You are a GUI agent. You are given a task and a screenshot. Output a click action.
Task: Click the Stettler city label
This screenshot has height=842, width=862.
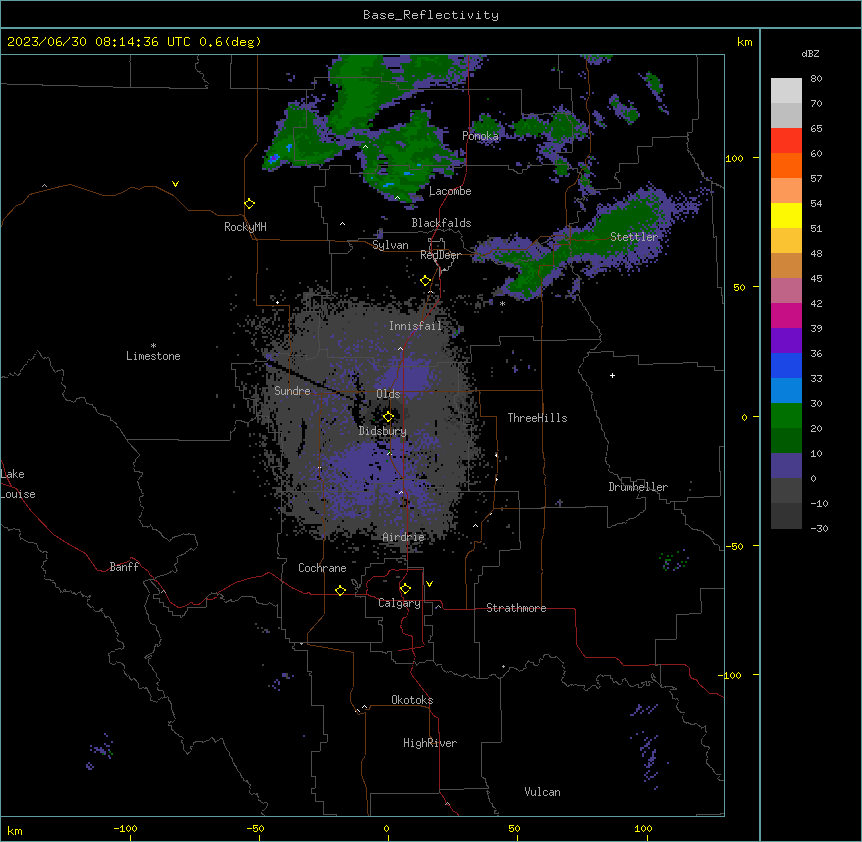[634, 237]
